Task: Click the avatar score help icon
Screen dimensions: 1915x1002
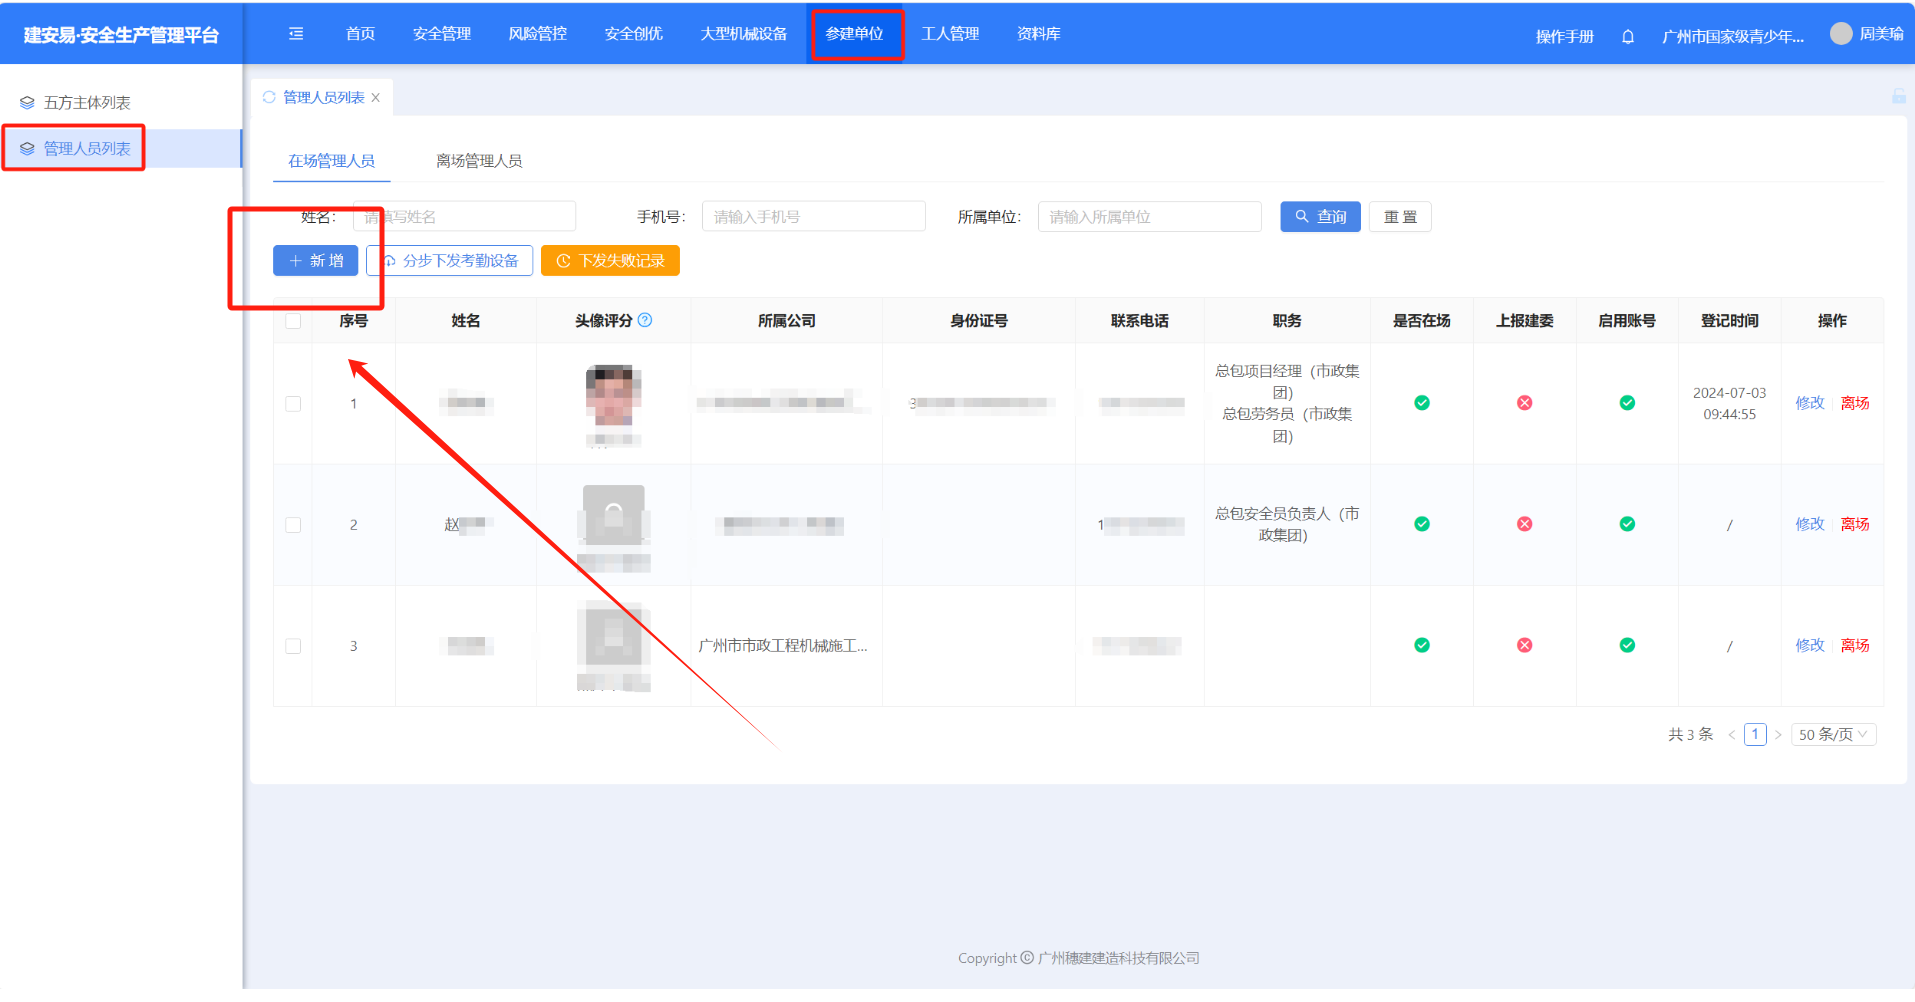Action: pos(645,320)
